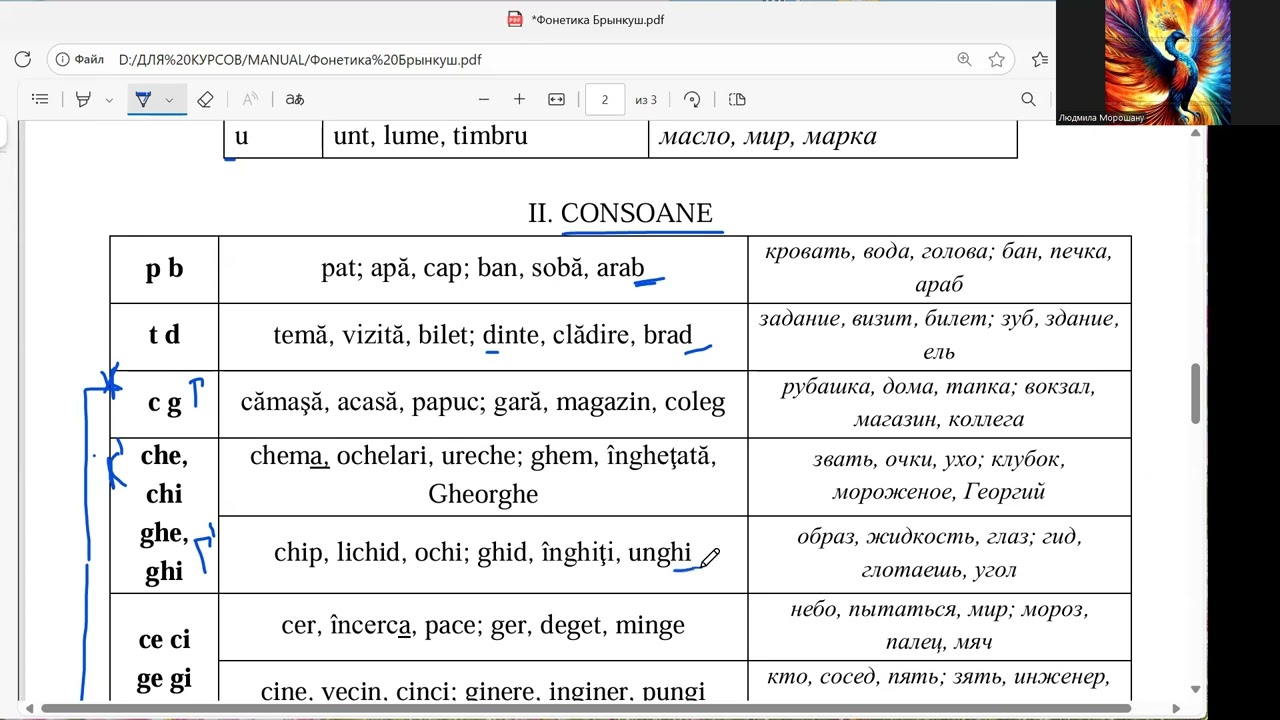Click the cell 'p b'
The image size is (1280, 720).
pos(164,269)
